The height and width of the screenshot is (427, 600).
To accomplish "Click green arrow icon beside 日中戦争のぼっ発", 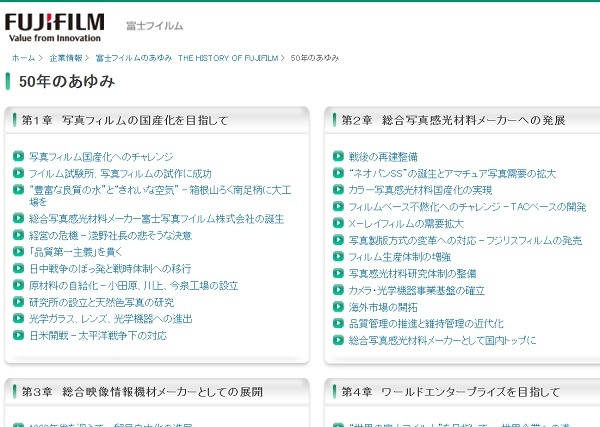I will pyautogui.click(x=18, y=268).
